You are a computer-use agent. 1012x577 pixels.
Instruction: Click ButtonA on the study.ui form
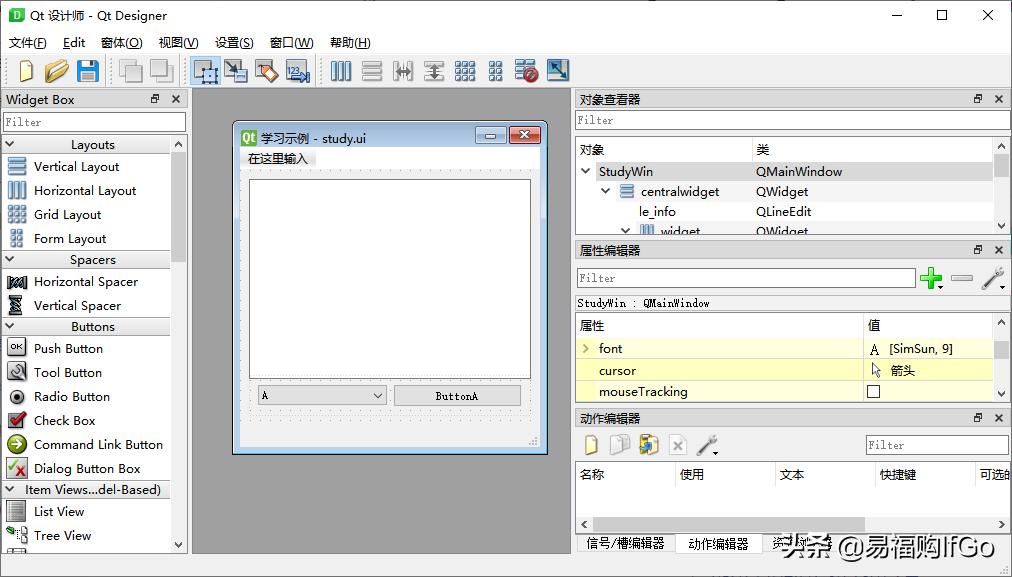[x=457, y=395]
